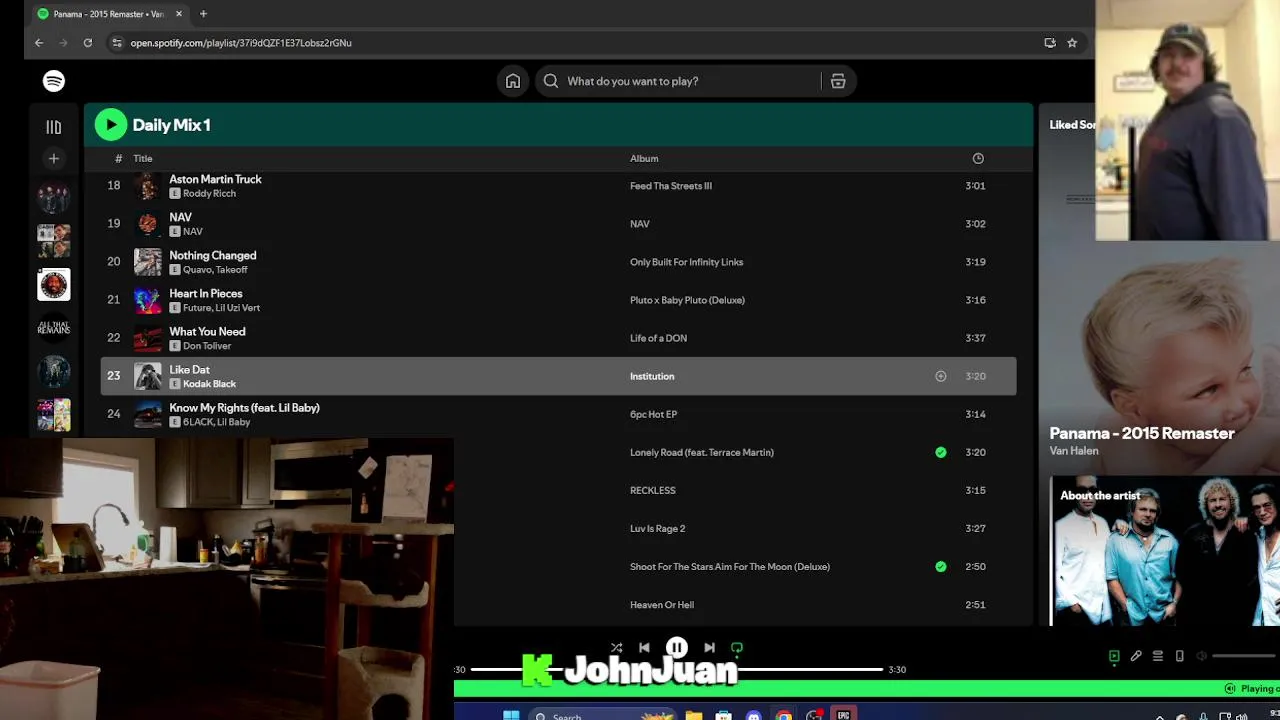Screen dimensions: 1280x720
Task: Open album Feed Tha Streets III
Action: tap(671, 186)
